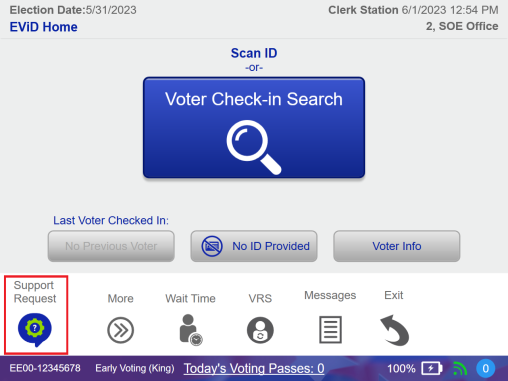
Task: Check the battery charging status icon
Action: [x=432, y=368]
